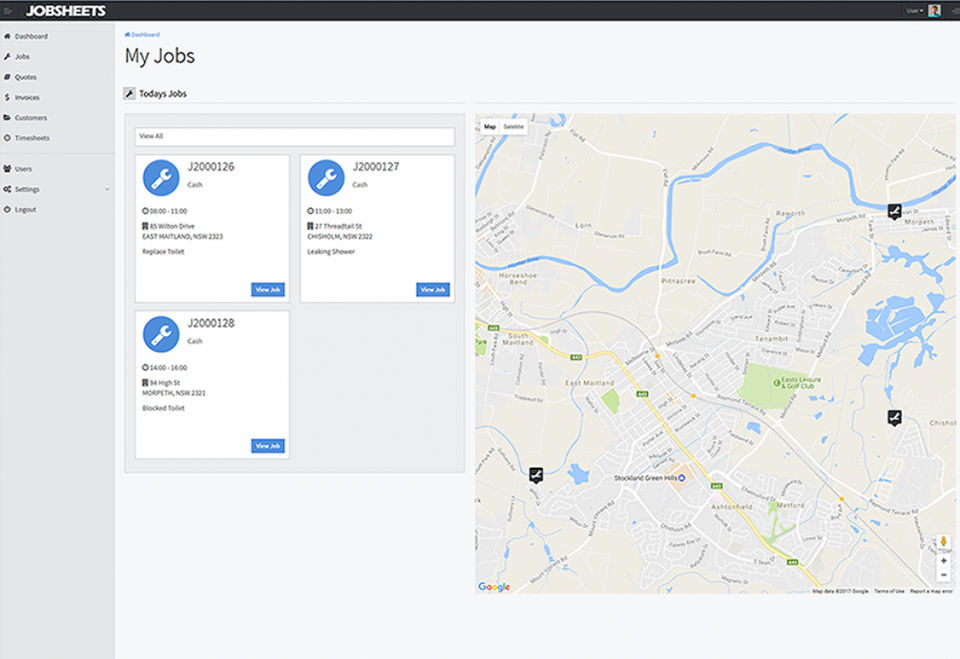Click the job marker near Chisholm
The height and width of the screenshot is (659, 960).
click(894, 418)
